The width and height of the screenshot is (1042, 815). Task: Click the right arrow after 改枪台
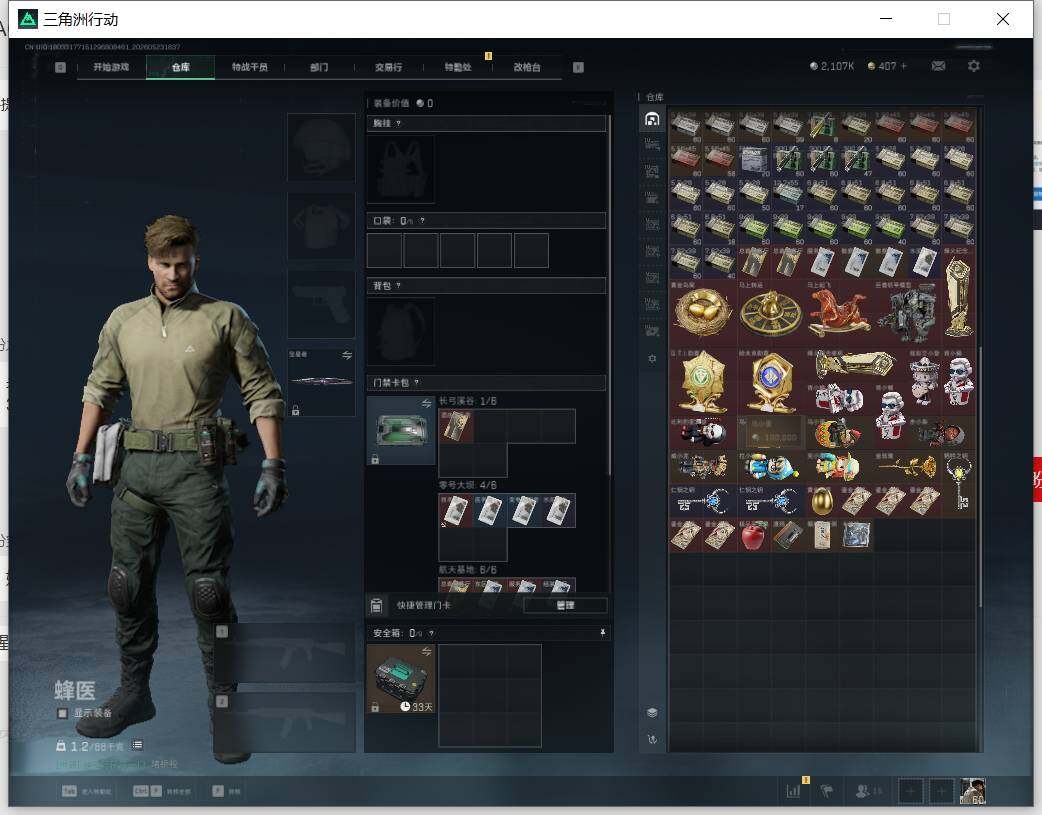pyautogui.click(x=578, y=67)
